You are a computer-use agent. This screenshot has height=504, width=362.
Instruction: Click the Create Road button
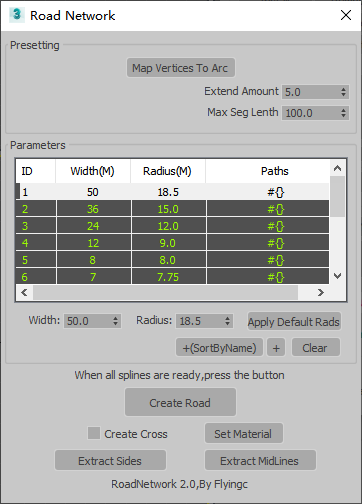tap(180, 402)
